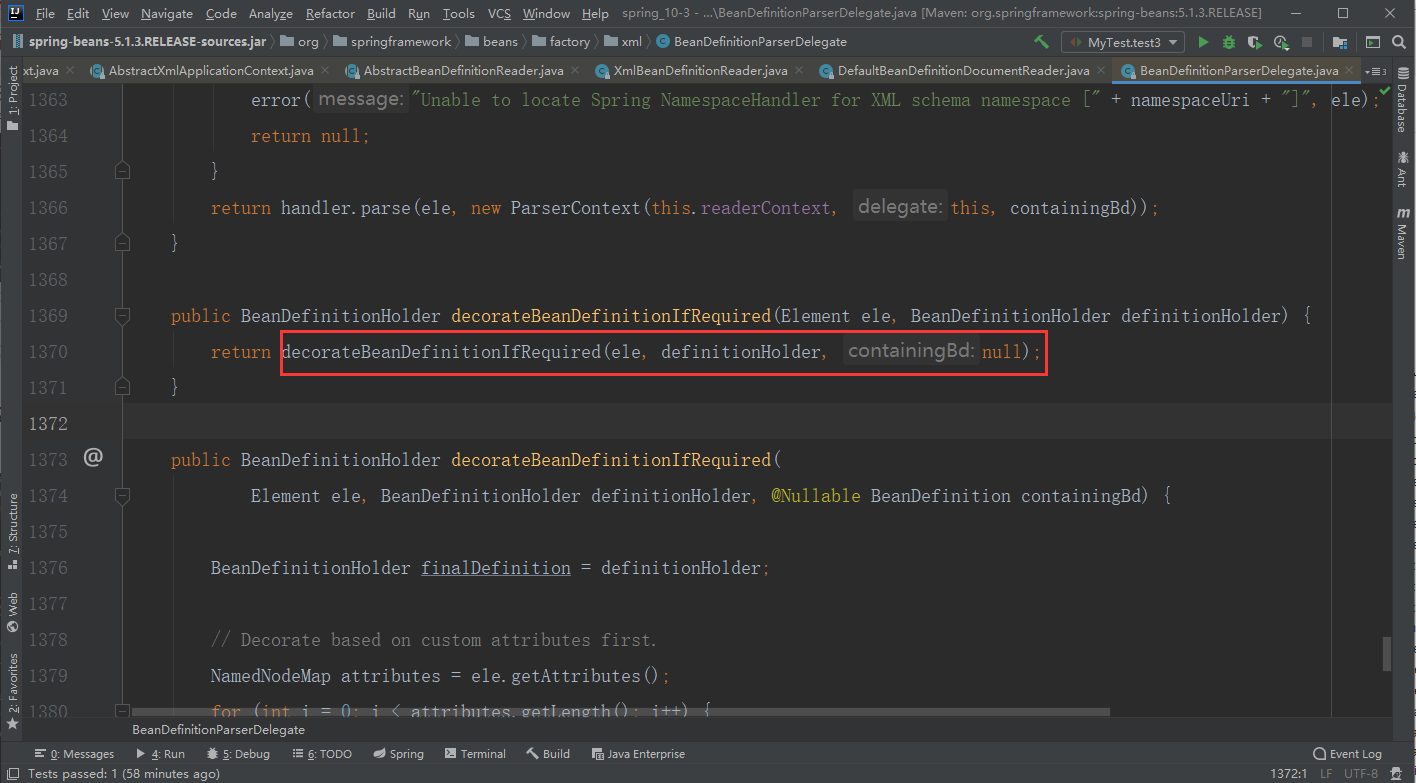Screen dimensions: 1416x783
Task: Close the BeanDefinitionParserDelegate.java tab
Action: 1350,71
